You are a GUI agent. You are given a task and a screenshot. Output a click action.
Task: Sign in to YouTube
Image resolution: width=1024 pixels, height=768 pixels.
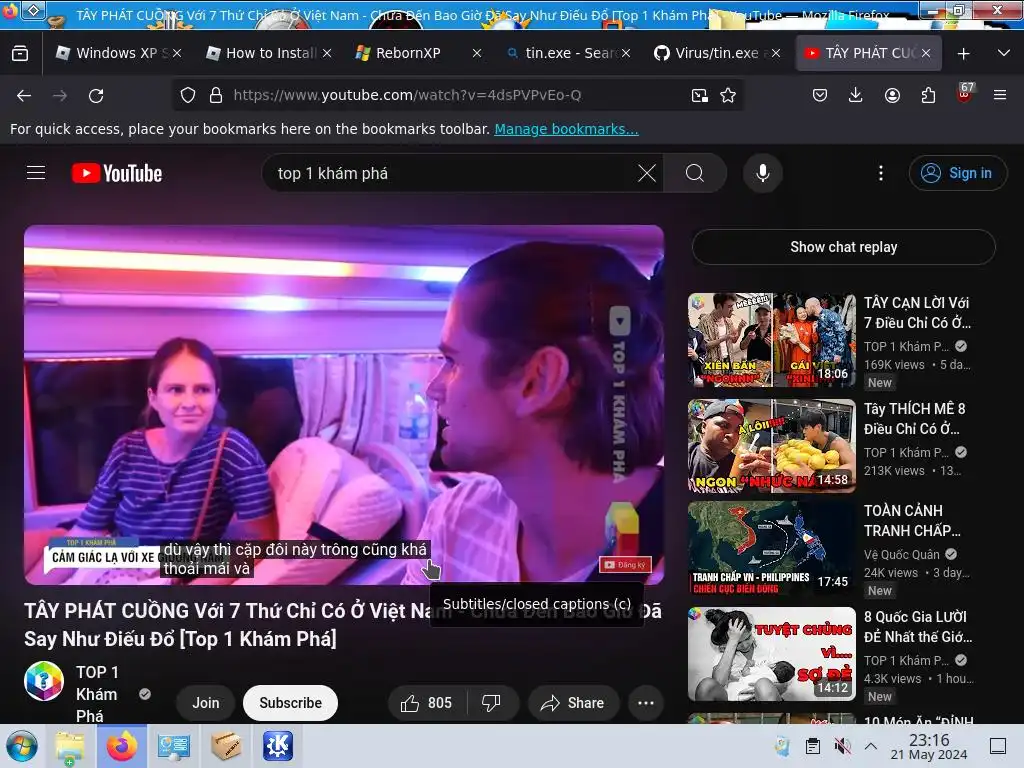coord(957,173)
